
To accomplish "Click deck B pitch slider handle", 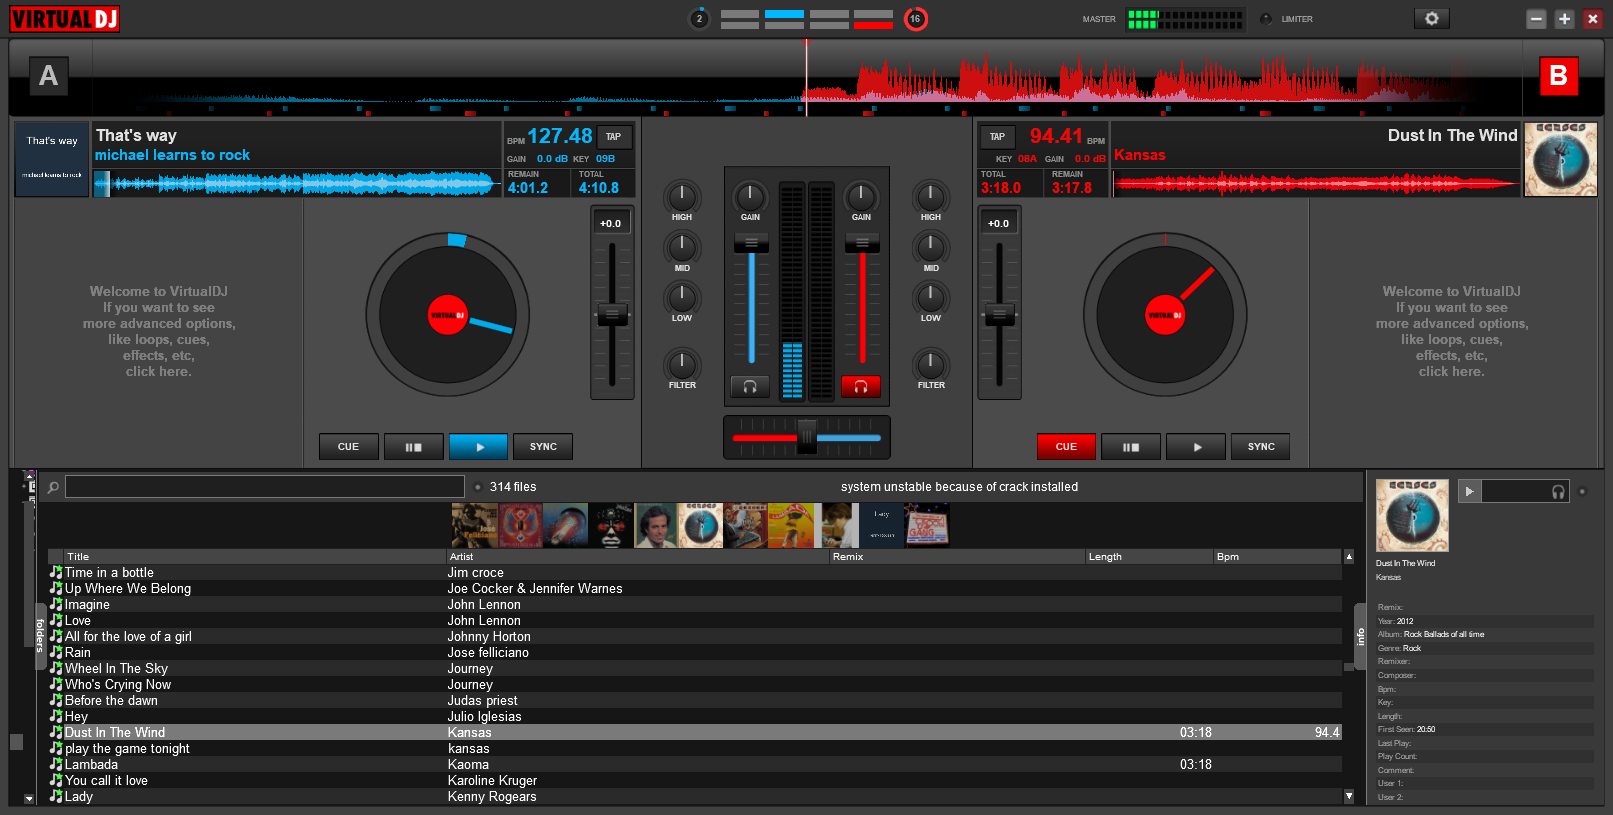I will [999, 315].
